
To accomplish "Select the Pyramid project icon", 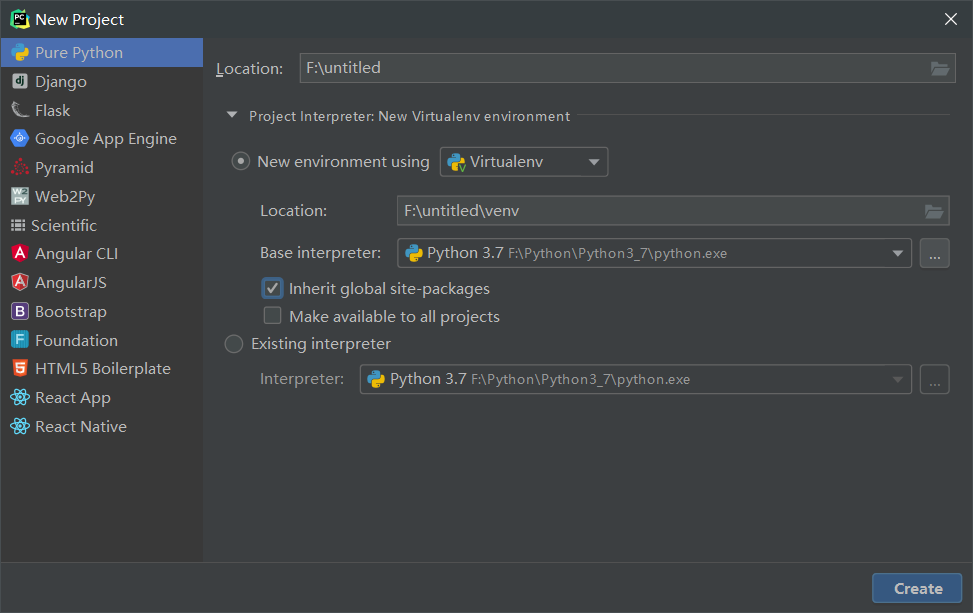I will (20, 167).
